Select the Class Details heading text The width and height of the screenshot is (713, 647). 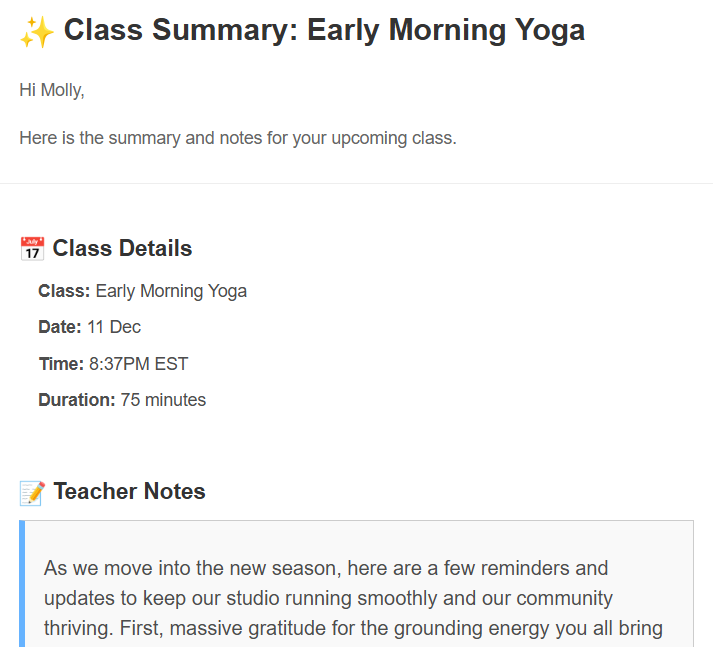coord(122,248)
